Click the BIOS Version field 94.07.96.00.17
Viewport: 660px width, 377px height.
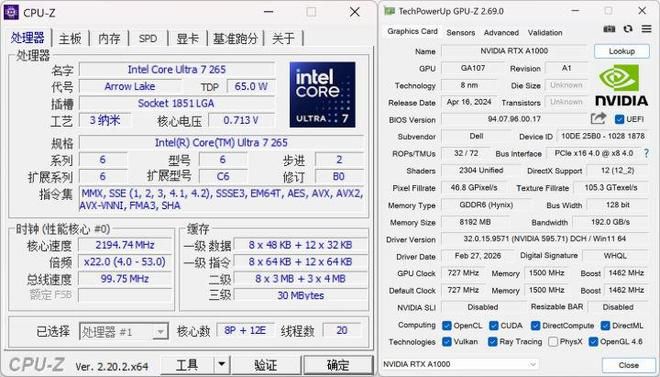coord(514,119)
